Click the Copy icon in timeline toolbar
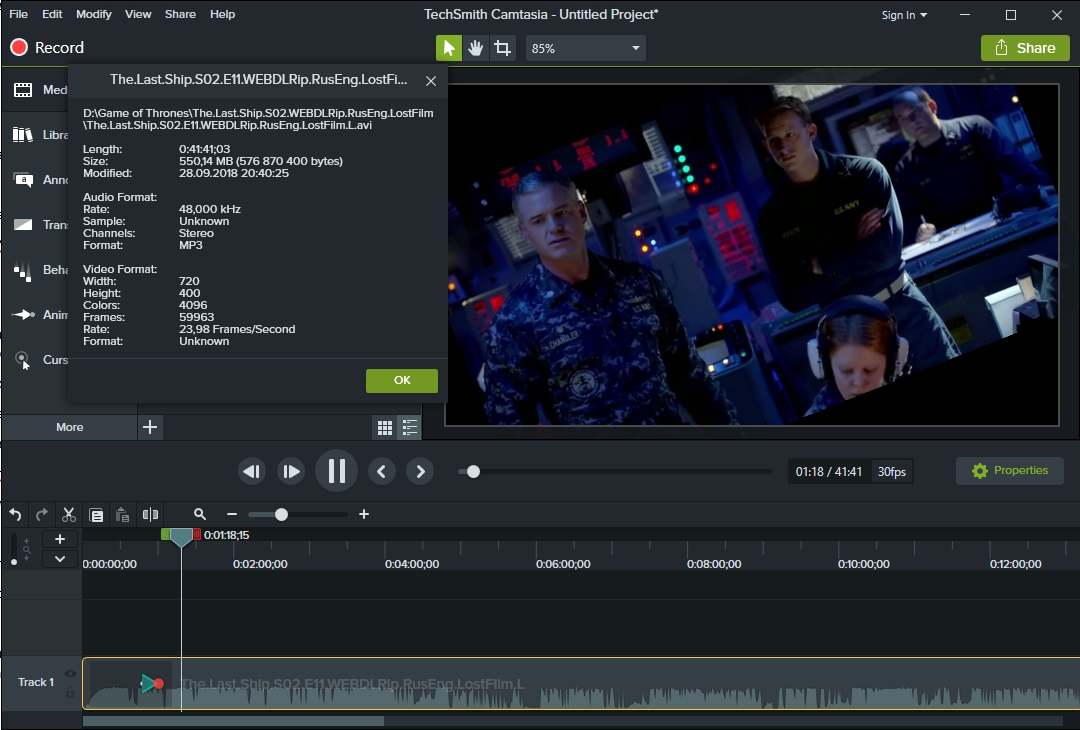Screen dimensions: 1080x730 point(96,515)
